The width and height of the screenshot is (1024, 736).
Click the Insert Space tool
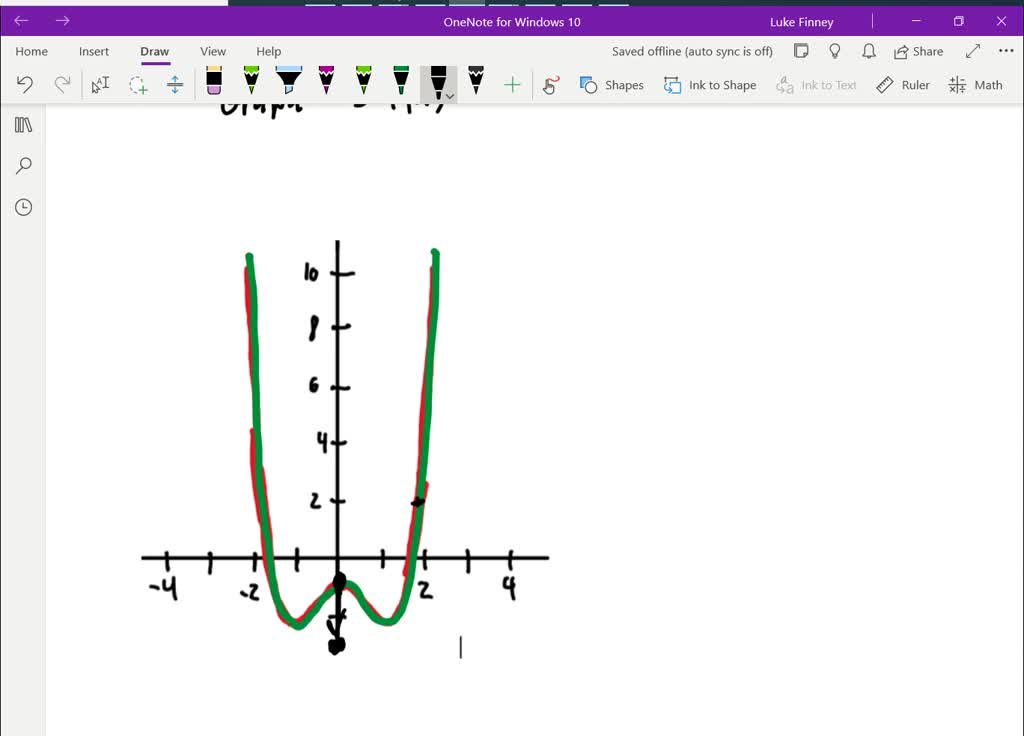tap(175, 85)
